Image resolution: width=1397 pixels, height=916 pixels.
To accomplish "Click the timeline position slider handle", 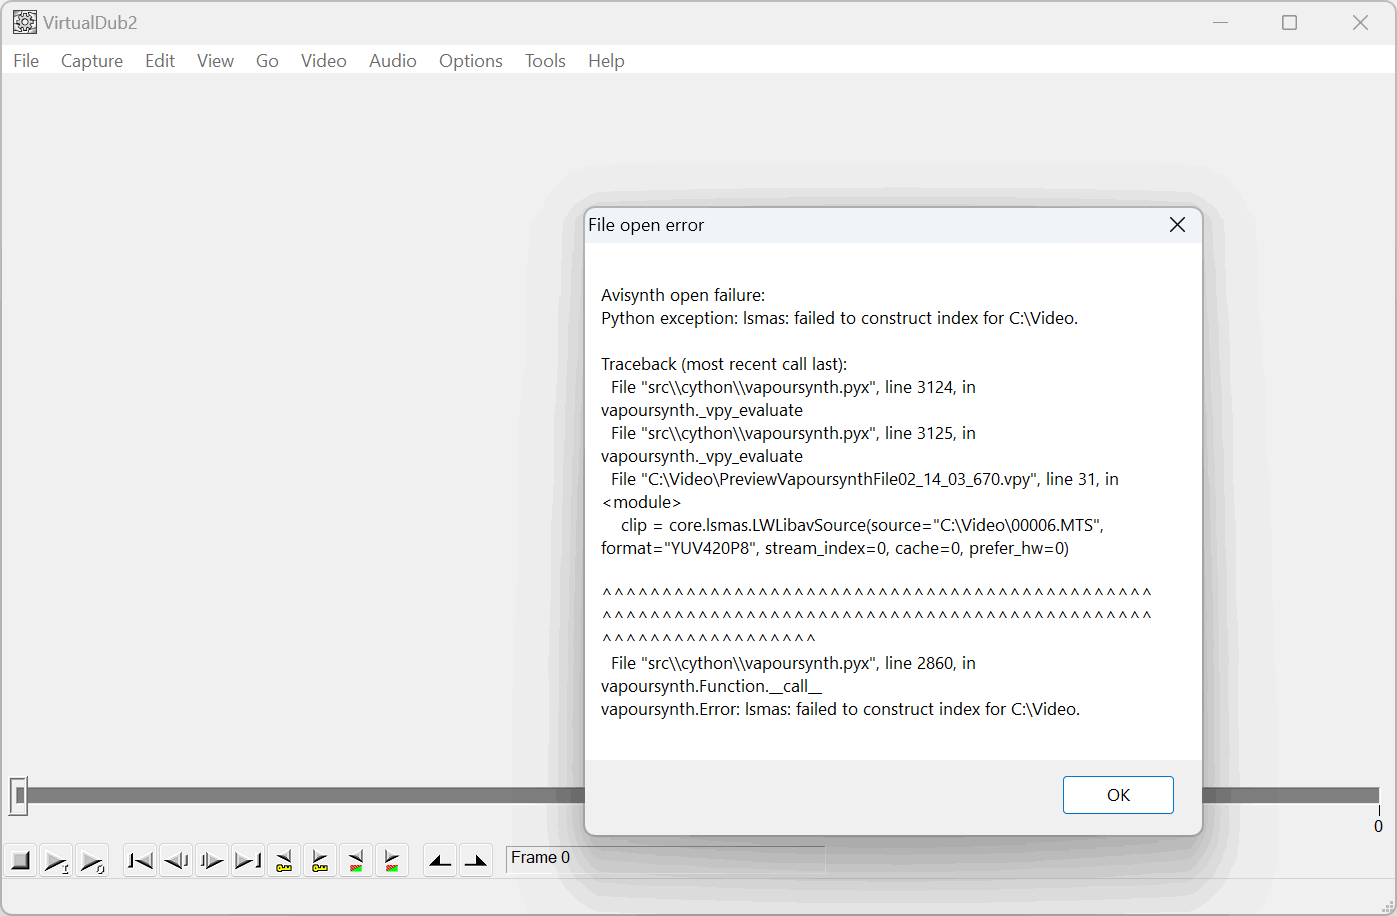I will coord(19,795).
